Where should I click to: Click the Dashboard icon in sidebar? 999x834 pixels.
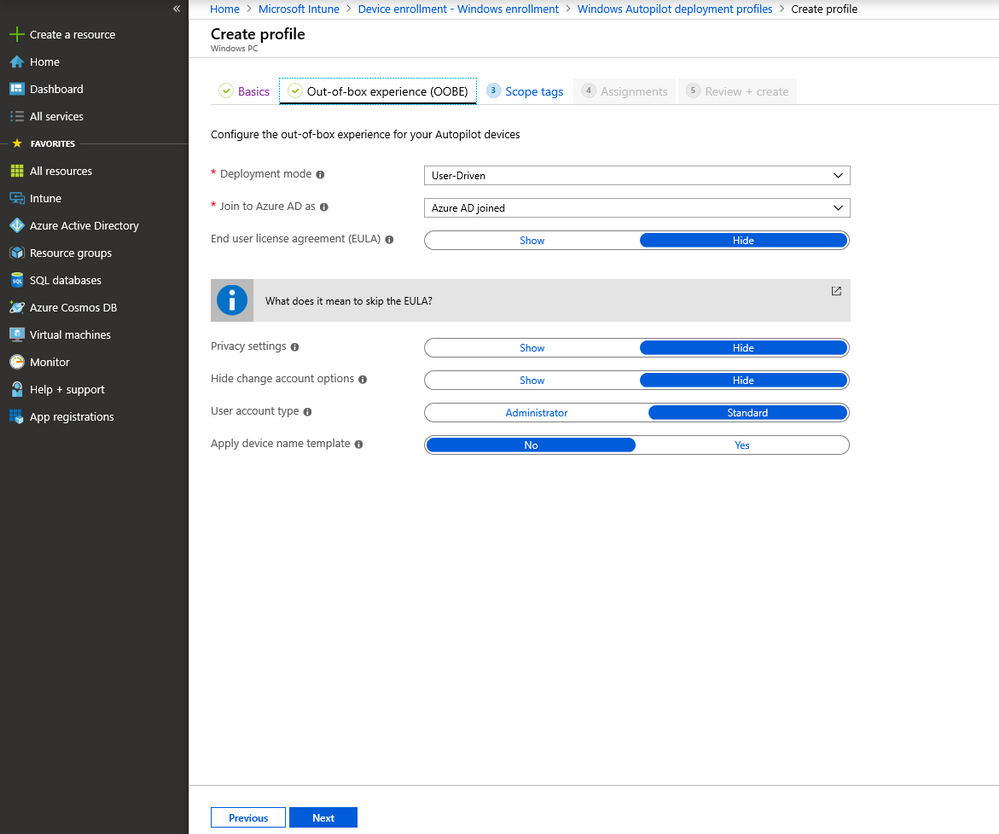17,89
